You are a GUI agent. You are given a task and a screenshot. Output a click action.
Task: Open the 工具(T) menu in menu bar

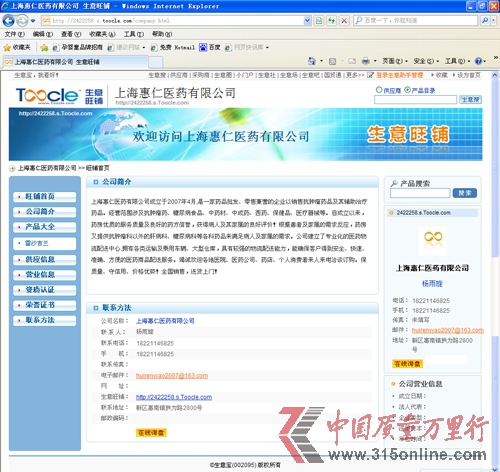134,34
